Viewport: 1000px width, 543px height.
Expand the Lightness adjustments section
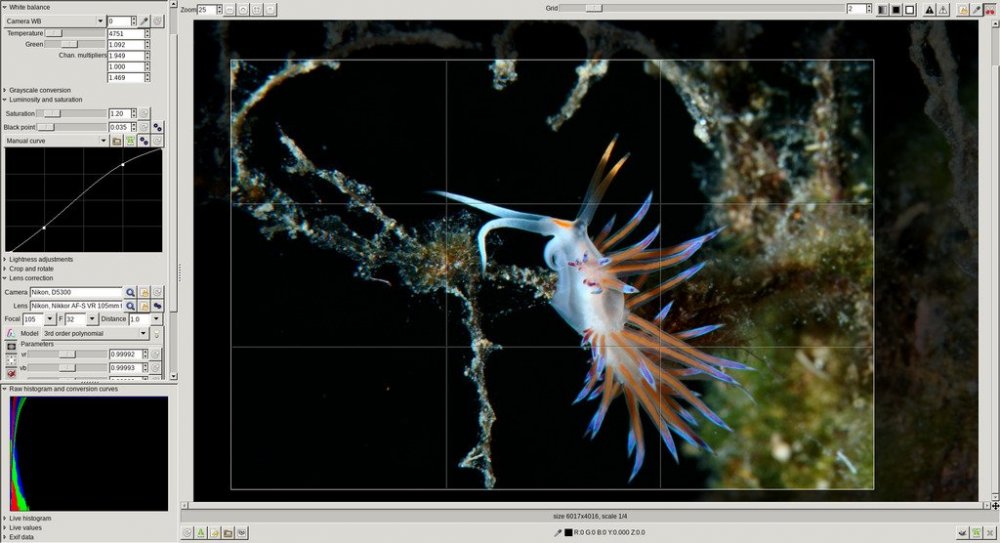[x=4, y=260]
